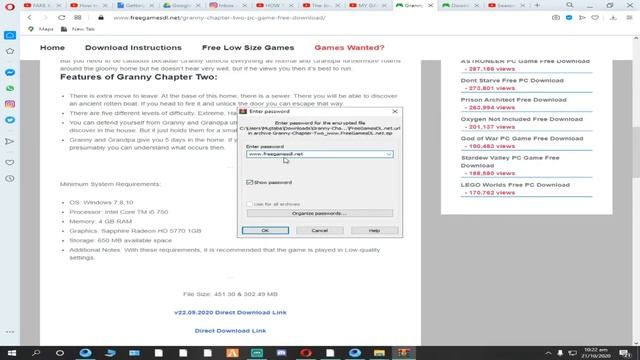Click Cancel in password dialog
The image size is (640, 360).
coord(320,231)
